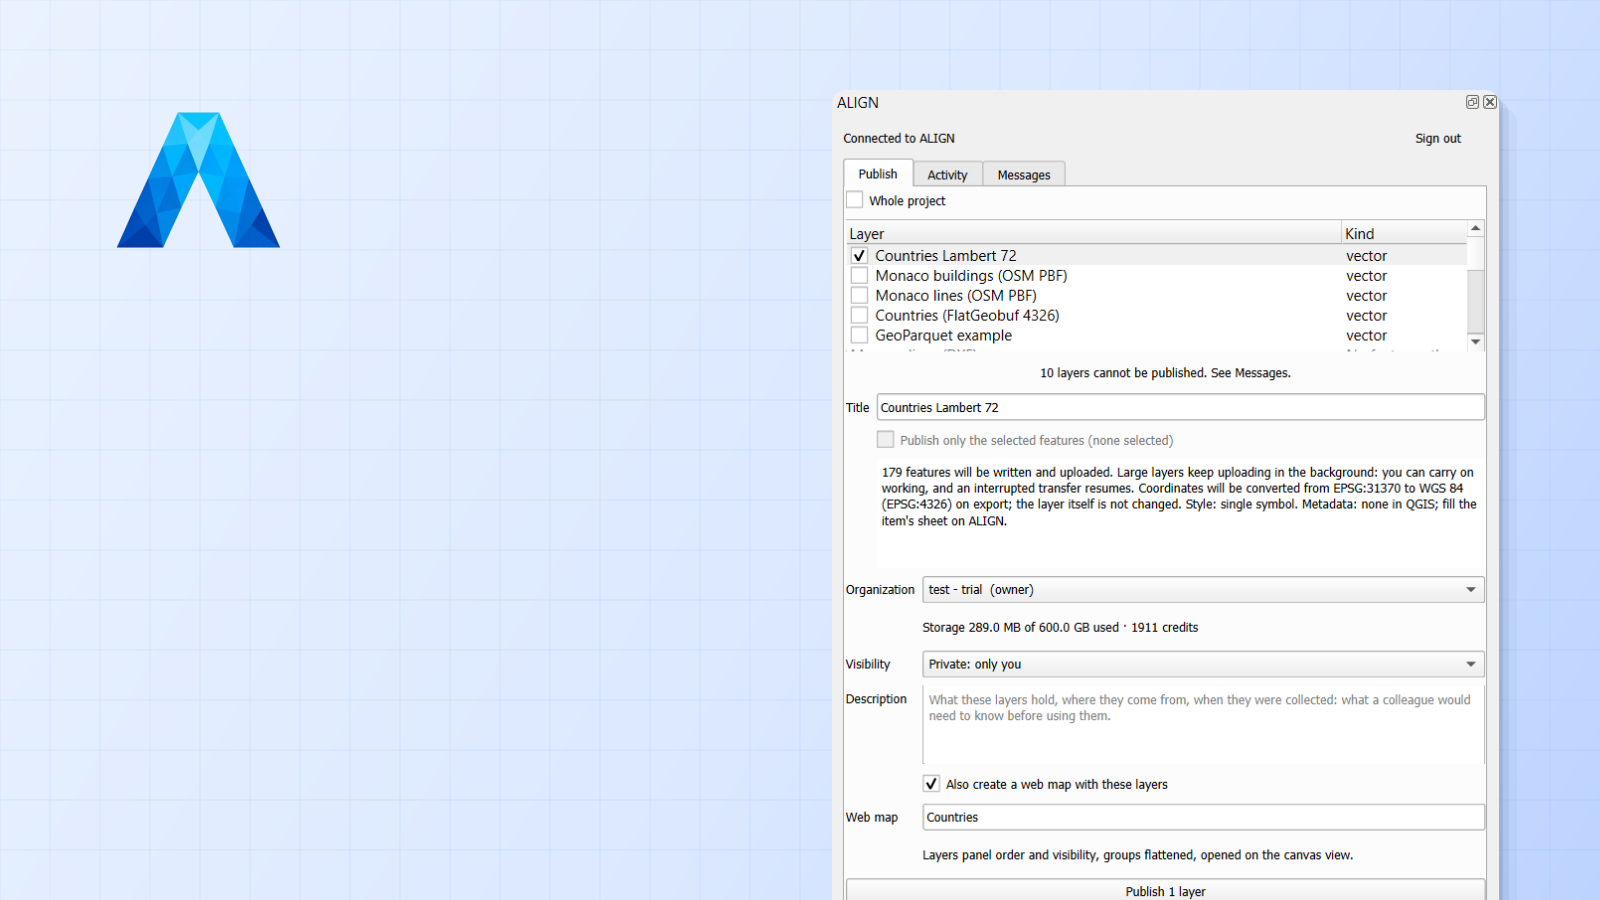Check the Monaco lines (OSM PBF) layer

pos(859,296)
